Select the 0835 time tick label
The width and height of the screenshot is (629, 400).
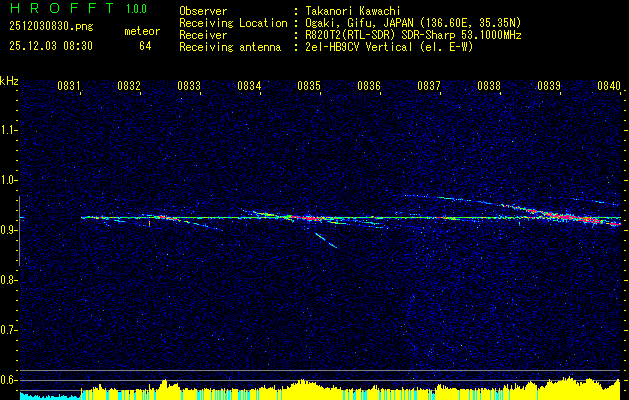click(309, 85)
